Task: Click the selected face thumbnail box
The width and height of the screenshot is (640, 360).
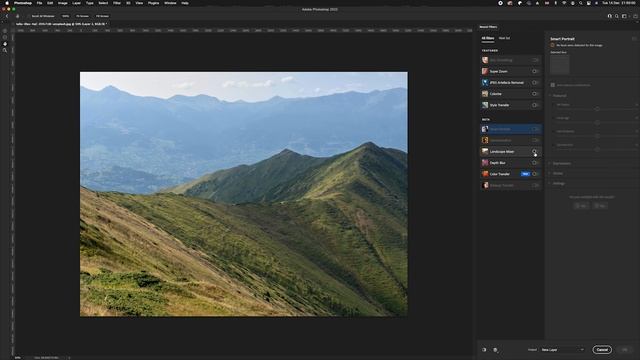Action: (x=560, y=64)
